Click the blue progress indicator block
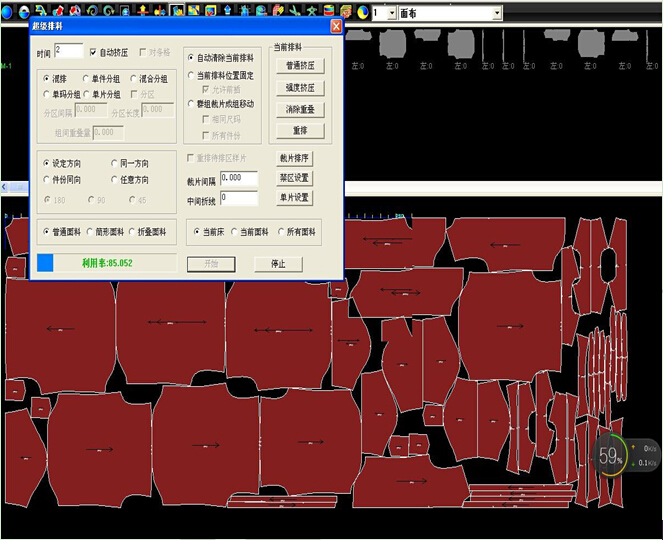The image size is (663, 540). [x=47, y=263]
